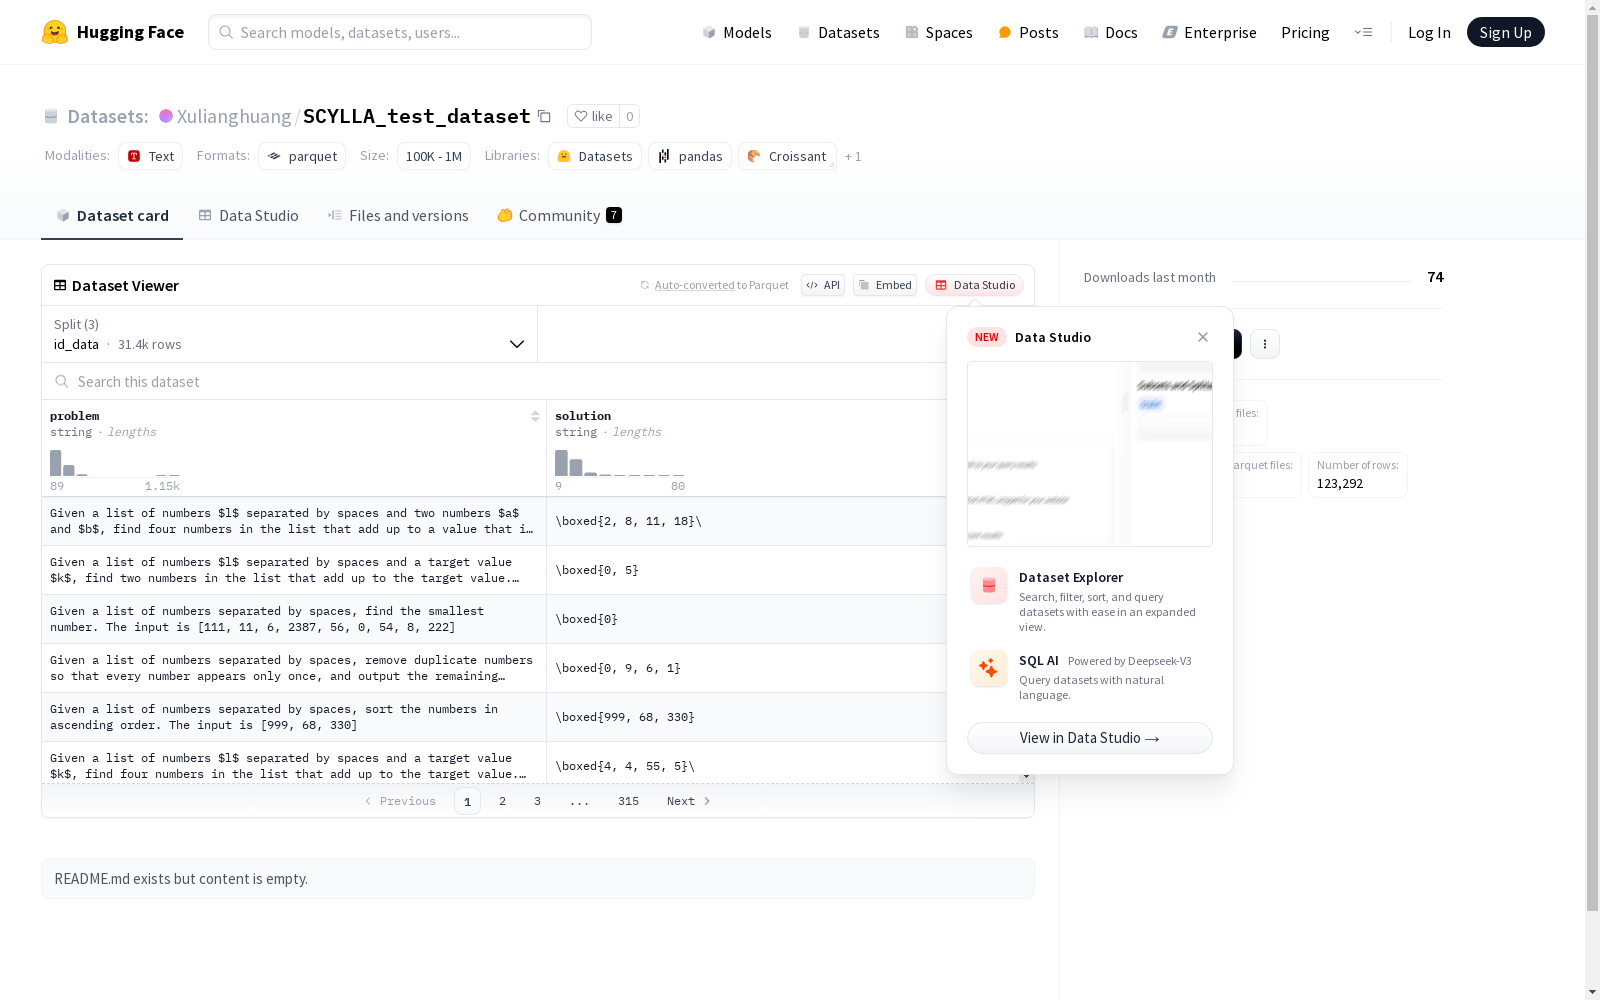This screenshot has width=1600, height=1000.
Task: Select row with solution \boxed{999, 68, 330}
Action: (494, 717)
